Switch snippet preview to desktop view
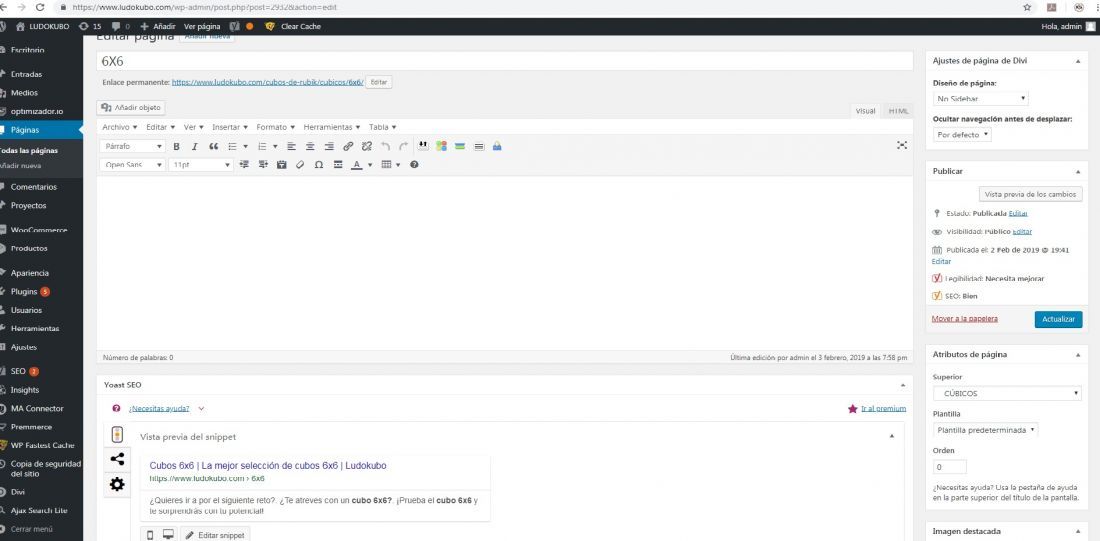This screenshot has width=1100, height=541. coord(168,535)
